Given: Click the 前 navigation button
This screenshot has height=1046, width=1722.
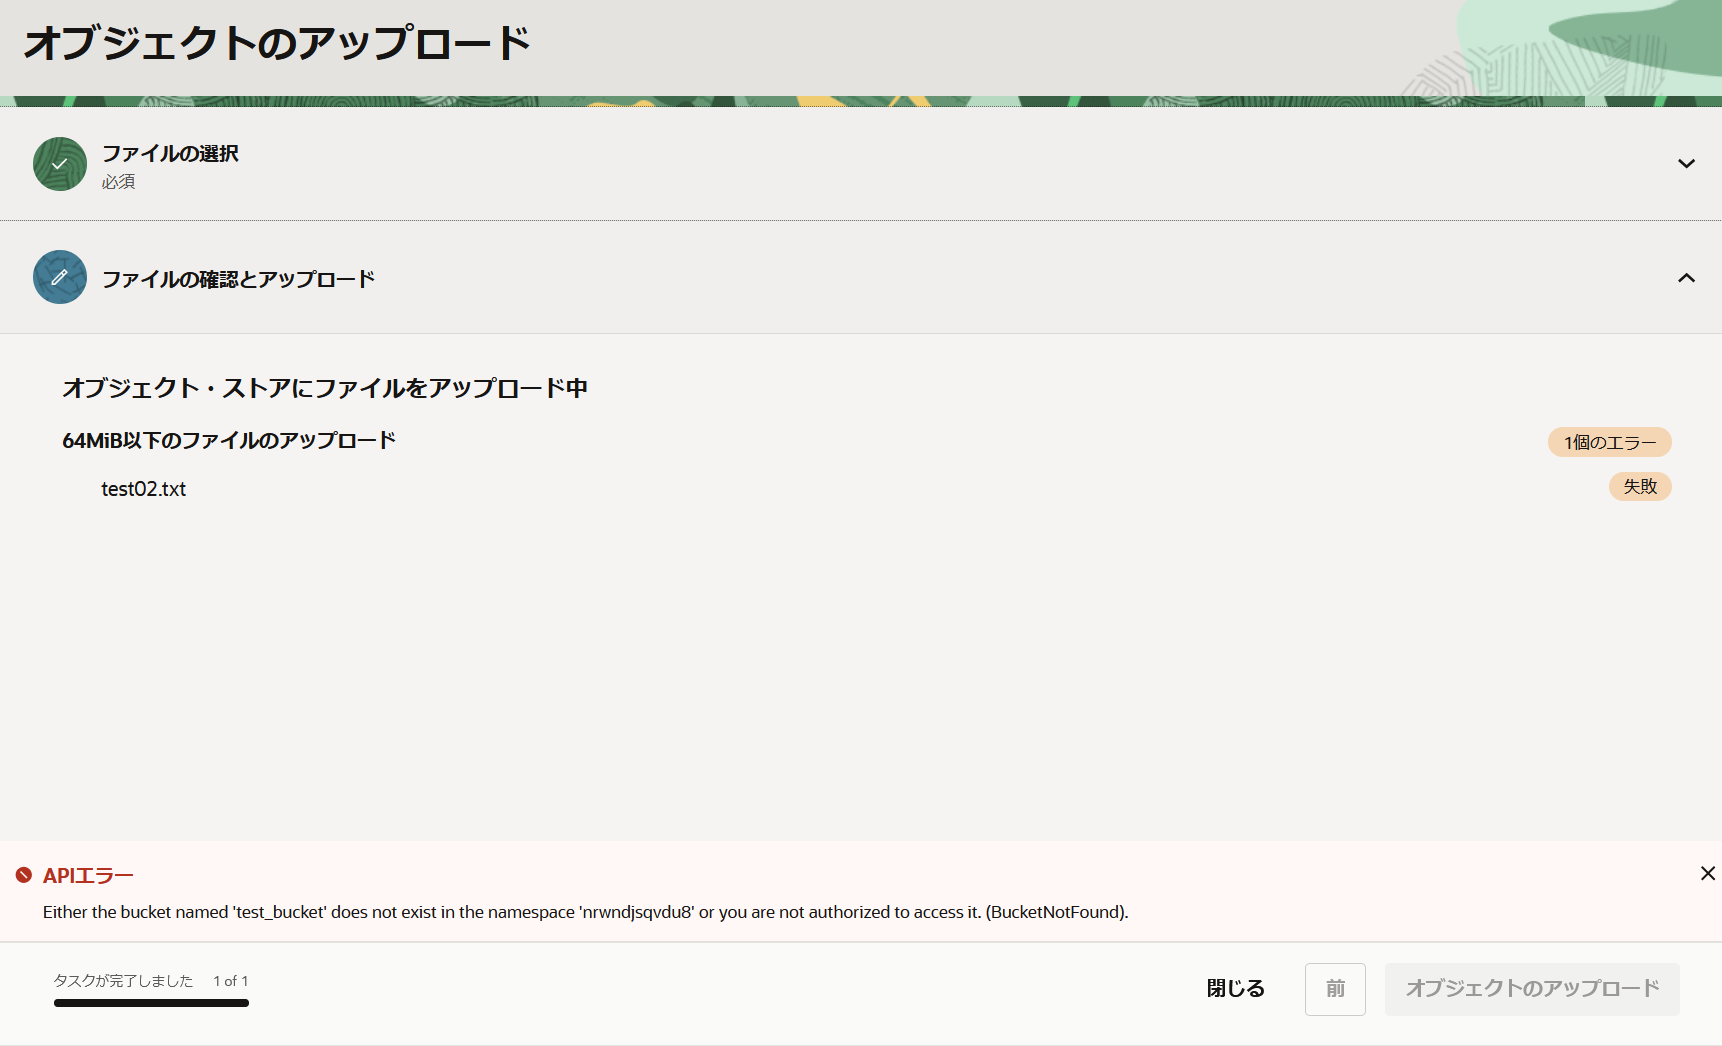Looking at the screenshot, I should pos(1335,989).
